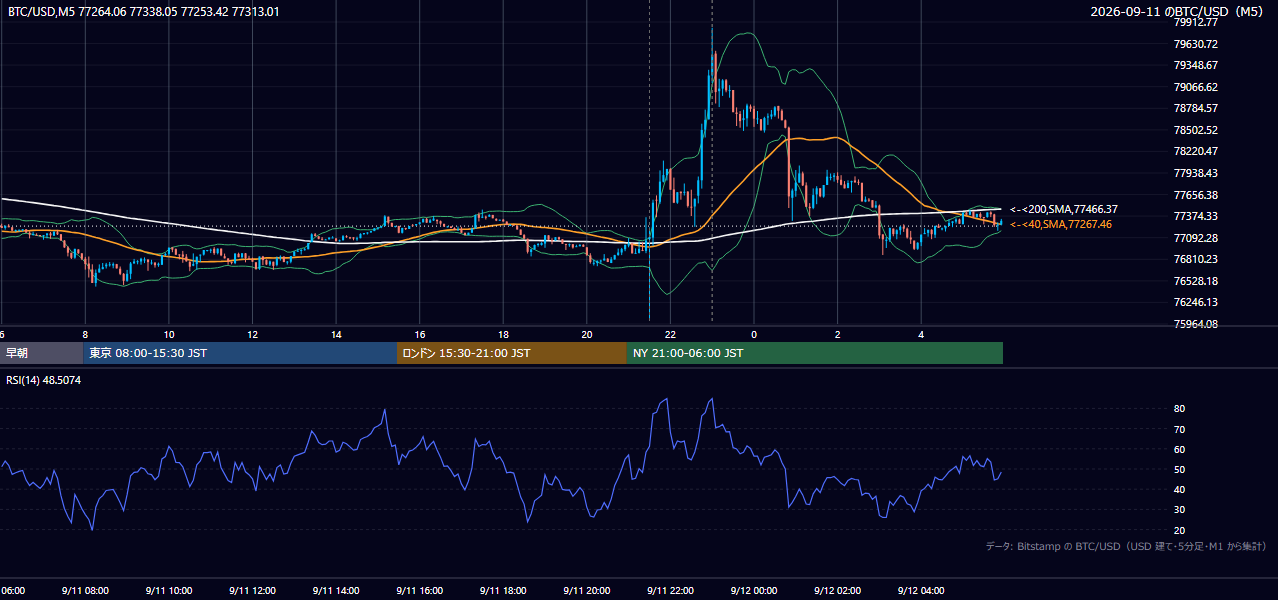Pick the RSI 20 level label
This screenshot has width=1278, height=600.
tap(1180, 530)
